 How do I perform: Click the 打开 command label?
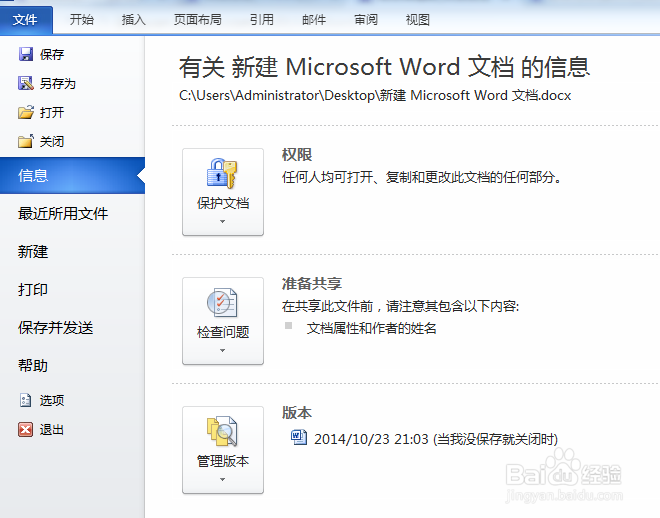point(52,112)
